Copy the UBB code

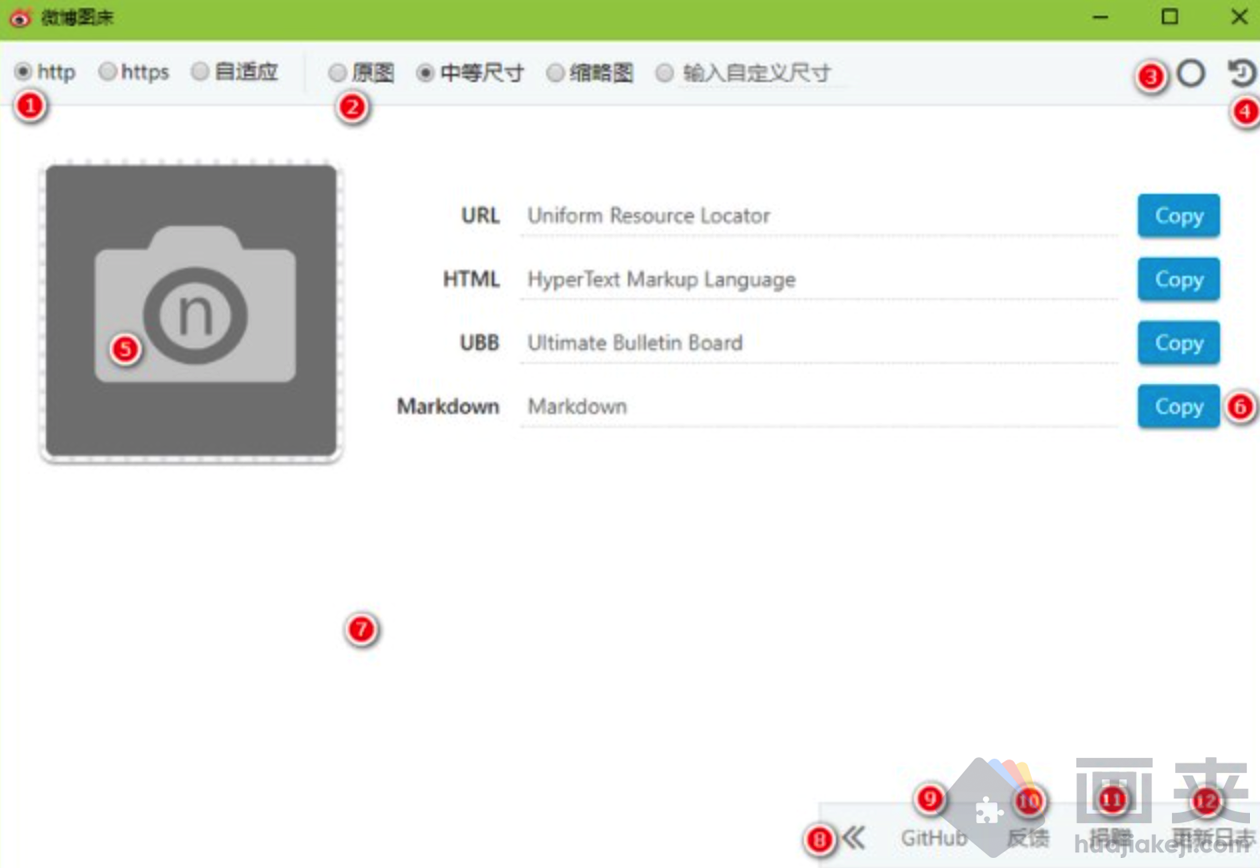pos(1178,343)
